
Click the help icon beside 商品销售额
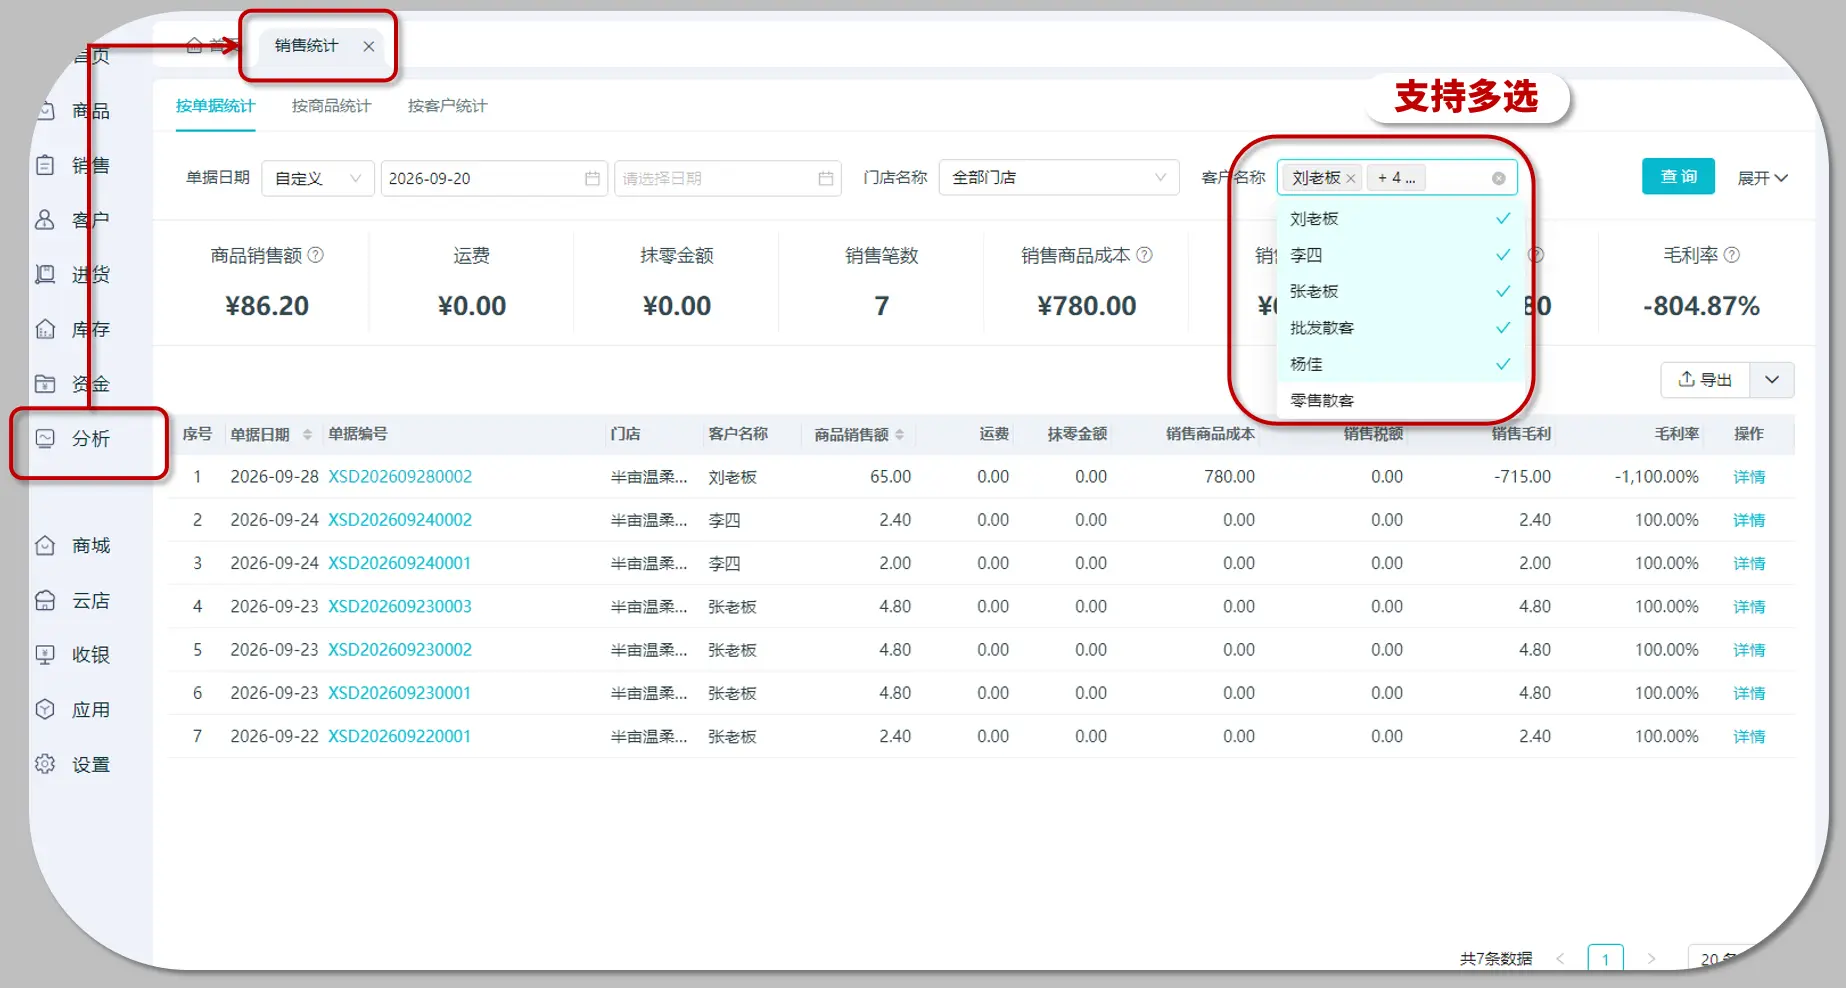[316, 255]
